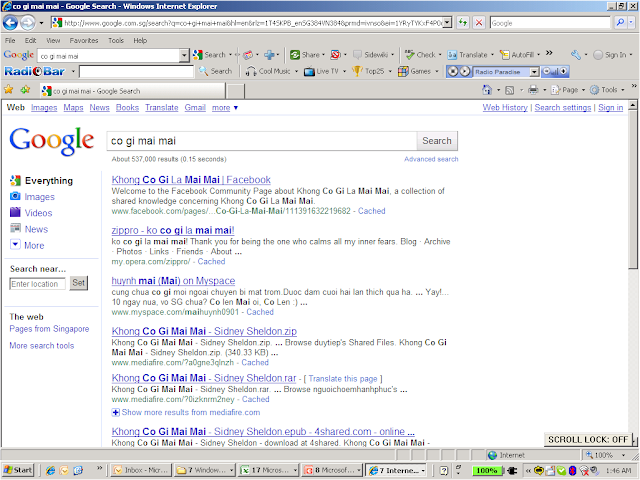Click the Print icon on the command bar
Image resolution: width=640 pixels, height=480 pixels.
pos(533,90)
